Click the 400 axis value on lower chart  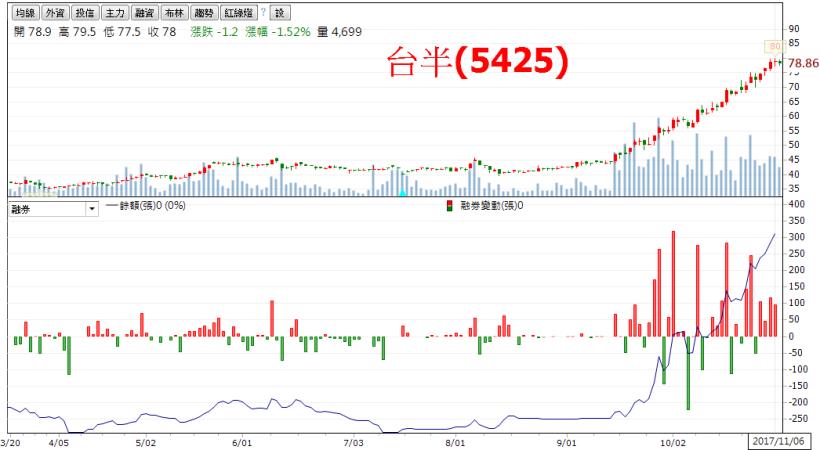click(x=797, y=204)
